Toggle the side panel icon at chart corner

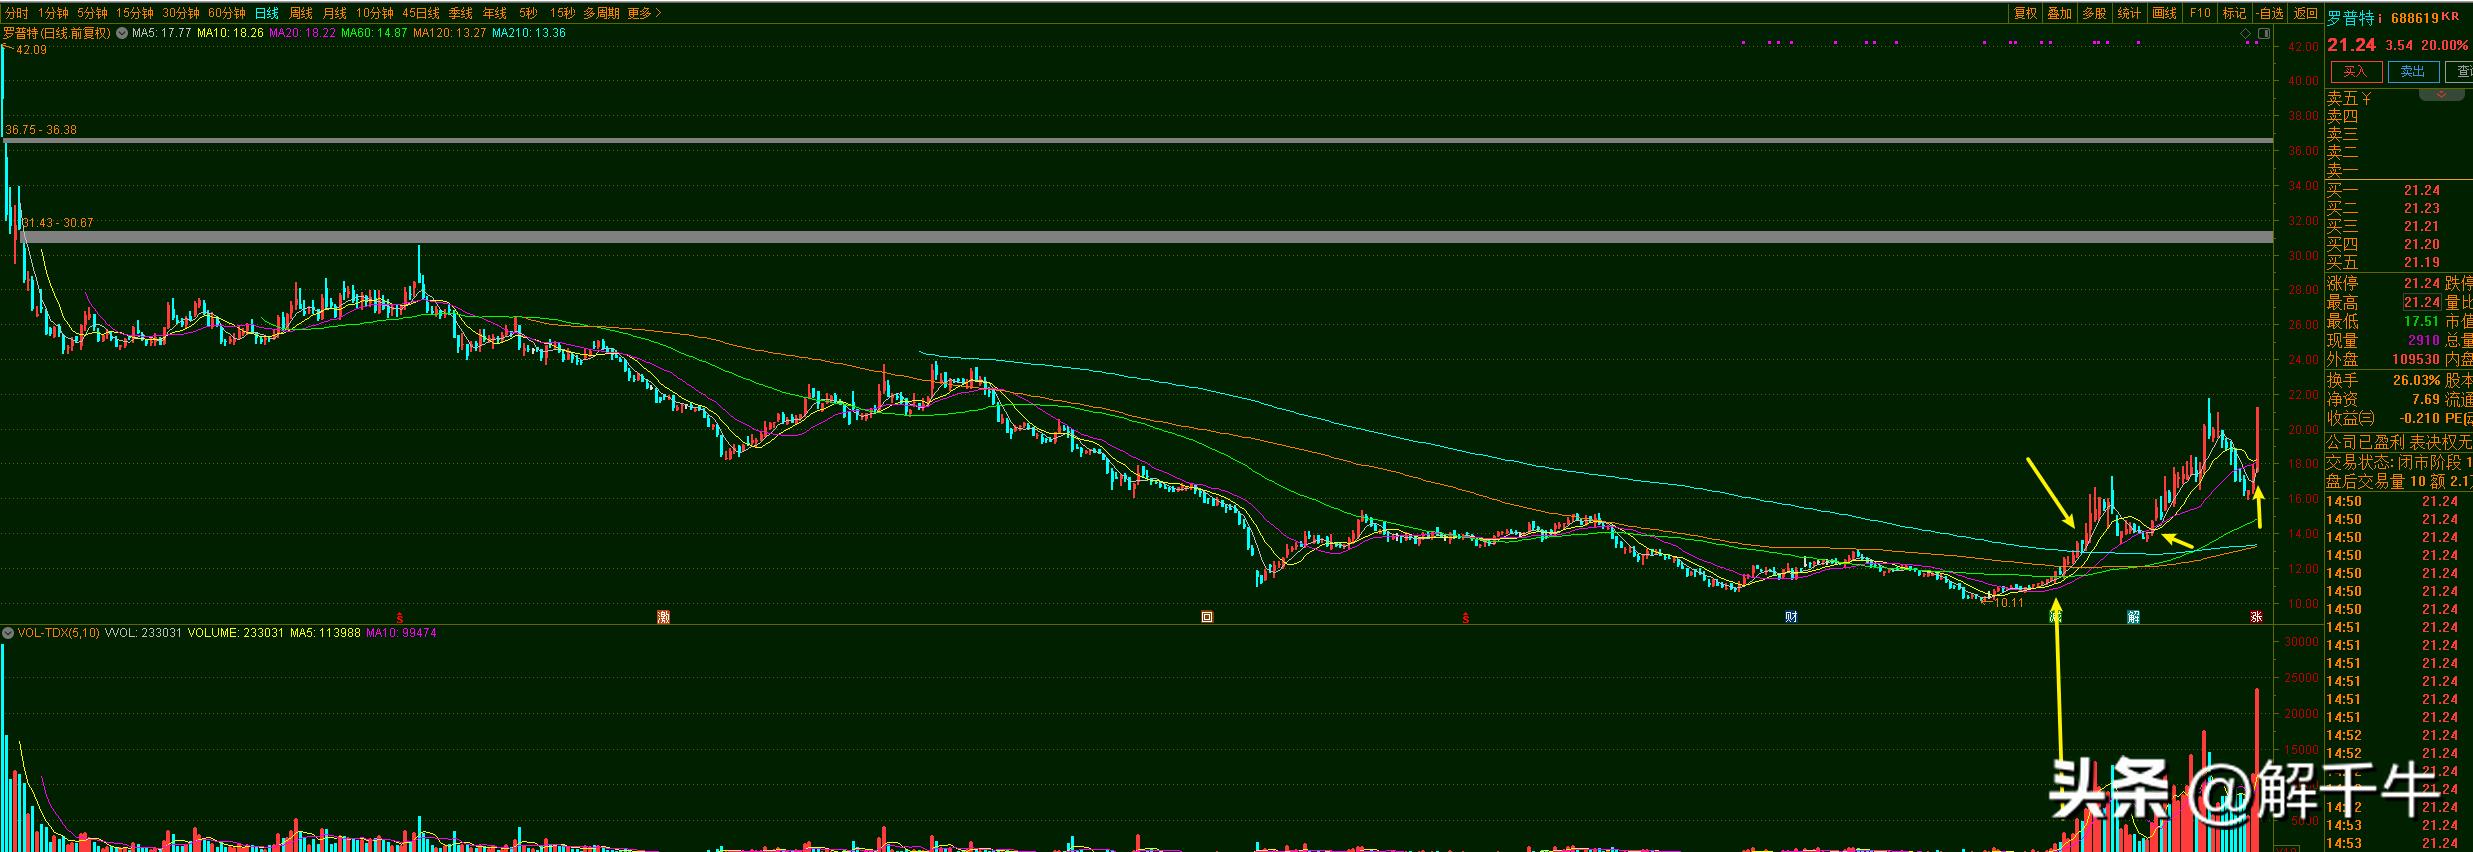(2262, 34)
